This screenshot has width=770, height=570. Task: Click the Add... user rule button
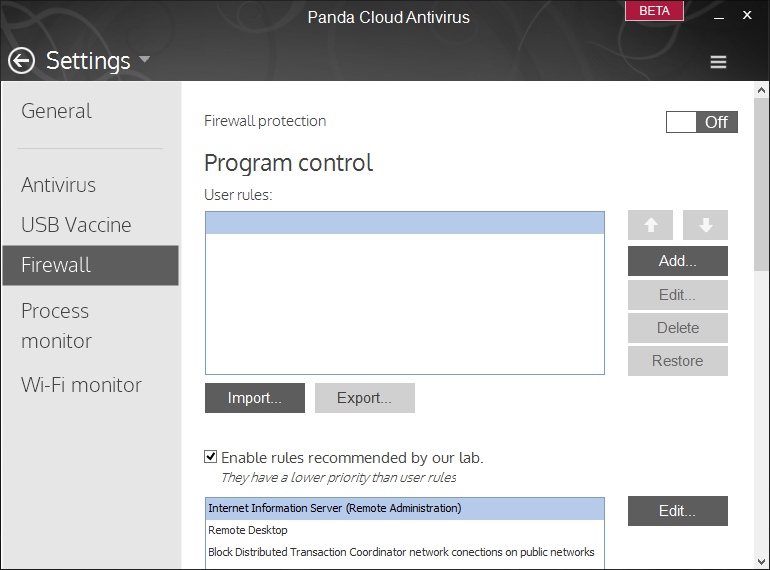[x=678, y=261]
